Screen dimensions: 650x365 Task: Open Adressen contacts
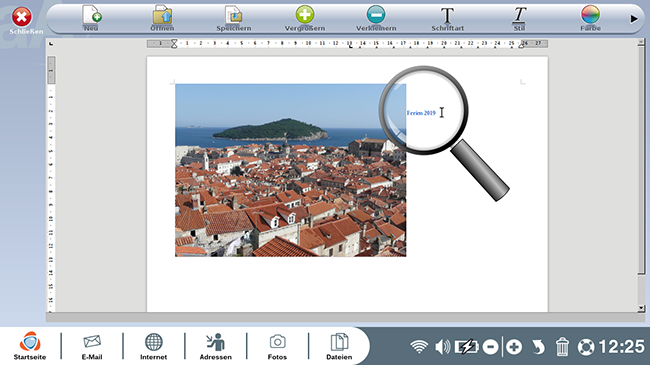pos(216,346)
